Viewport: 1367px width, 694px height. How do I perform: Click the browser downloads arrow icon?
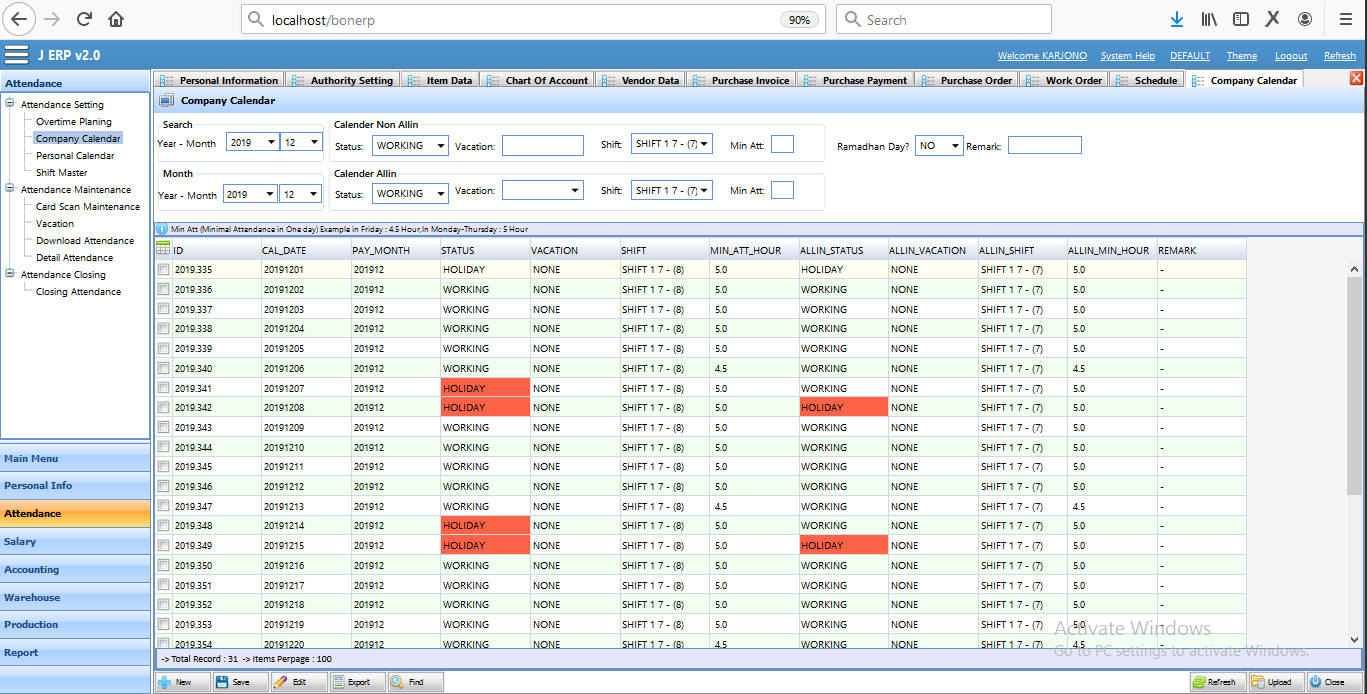[1177, 19]
